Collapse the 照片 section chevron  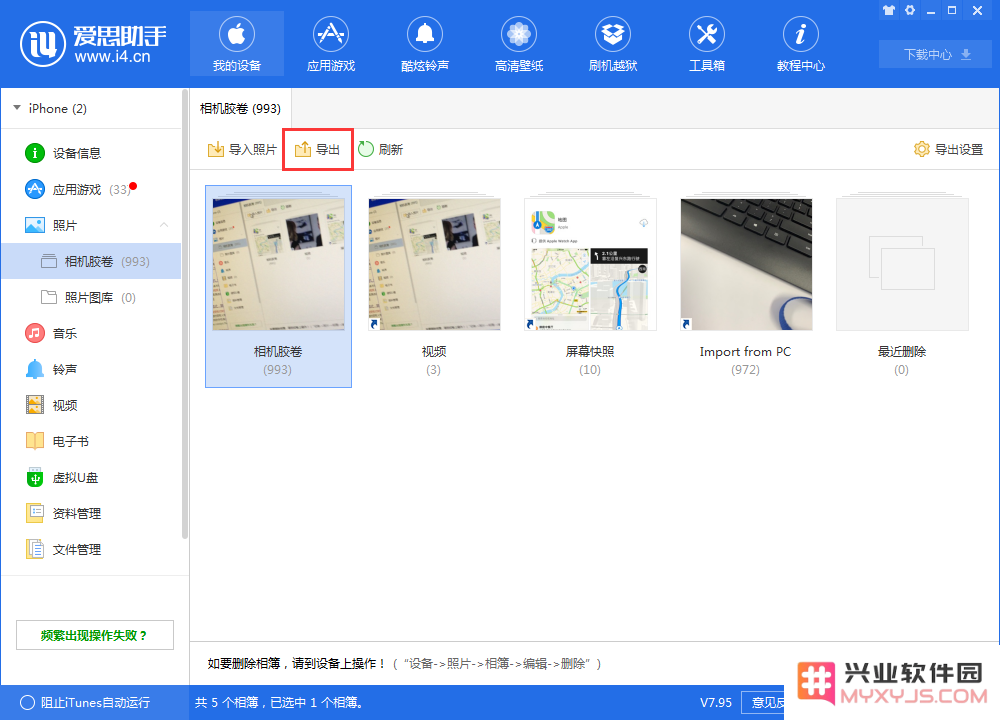(x=164, y=225)
